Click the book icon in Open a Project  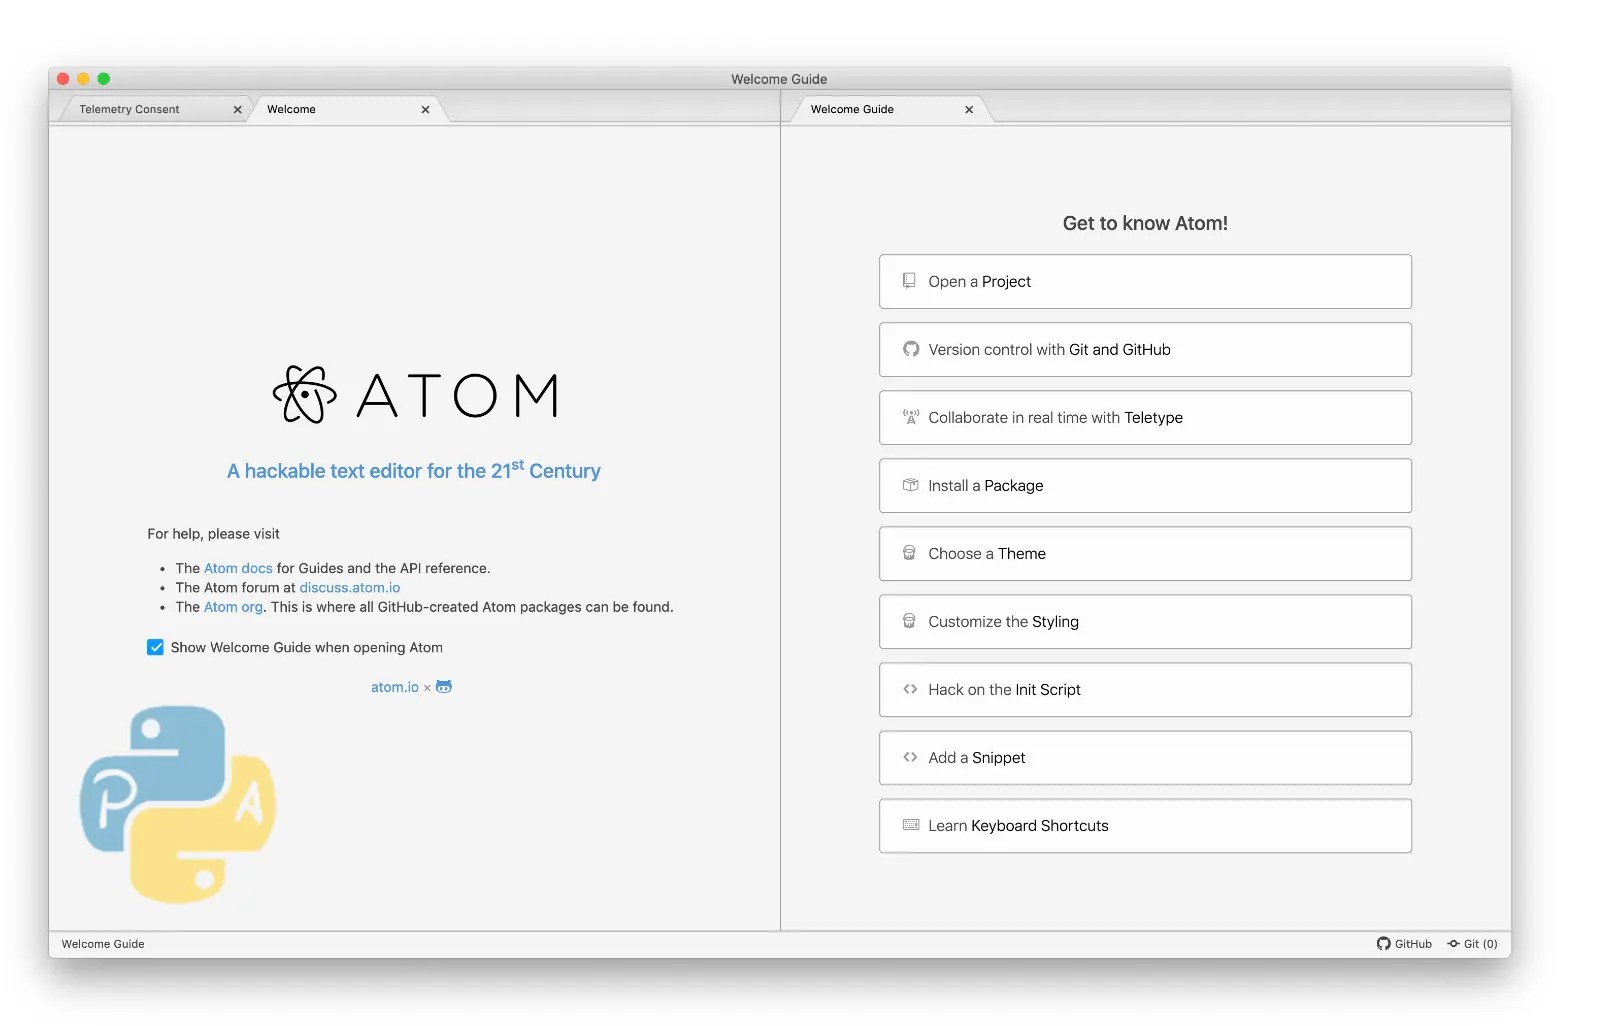(x=909, y=281)
